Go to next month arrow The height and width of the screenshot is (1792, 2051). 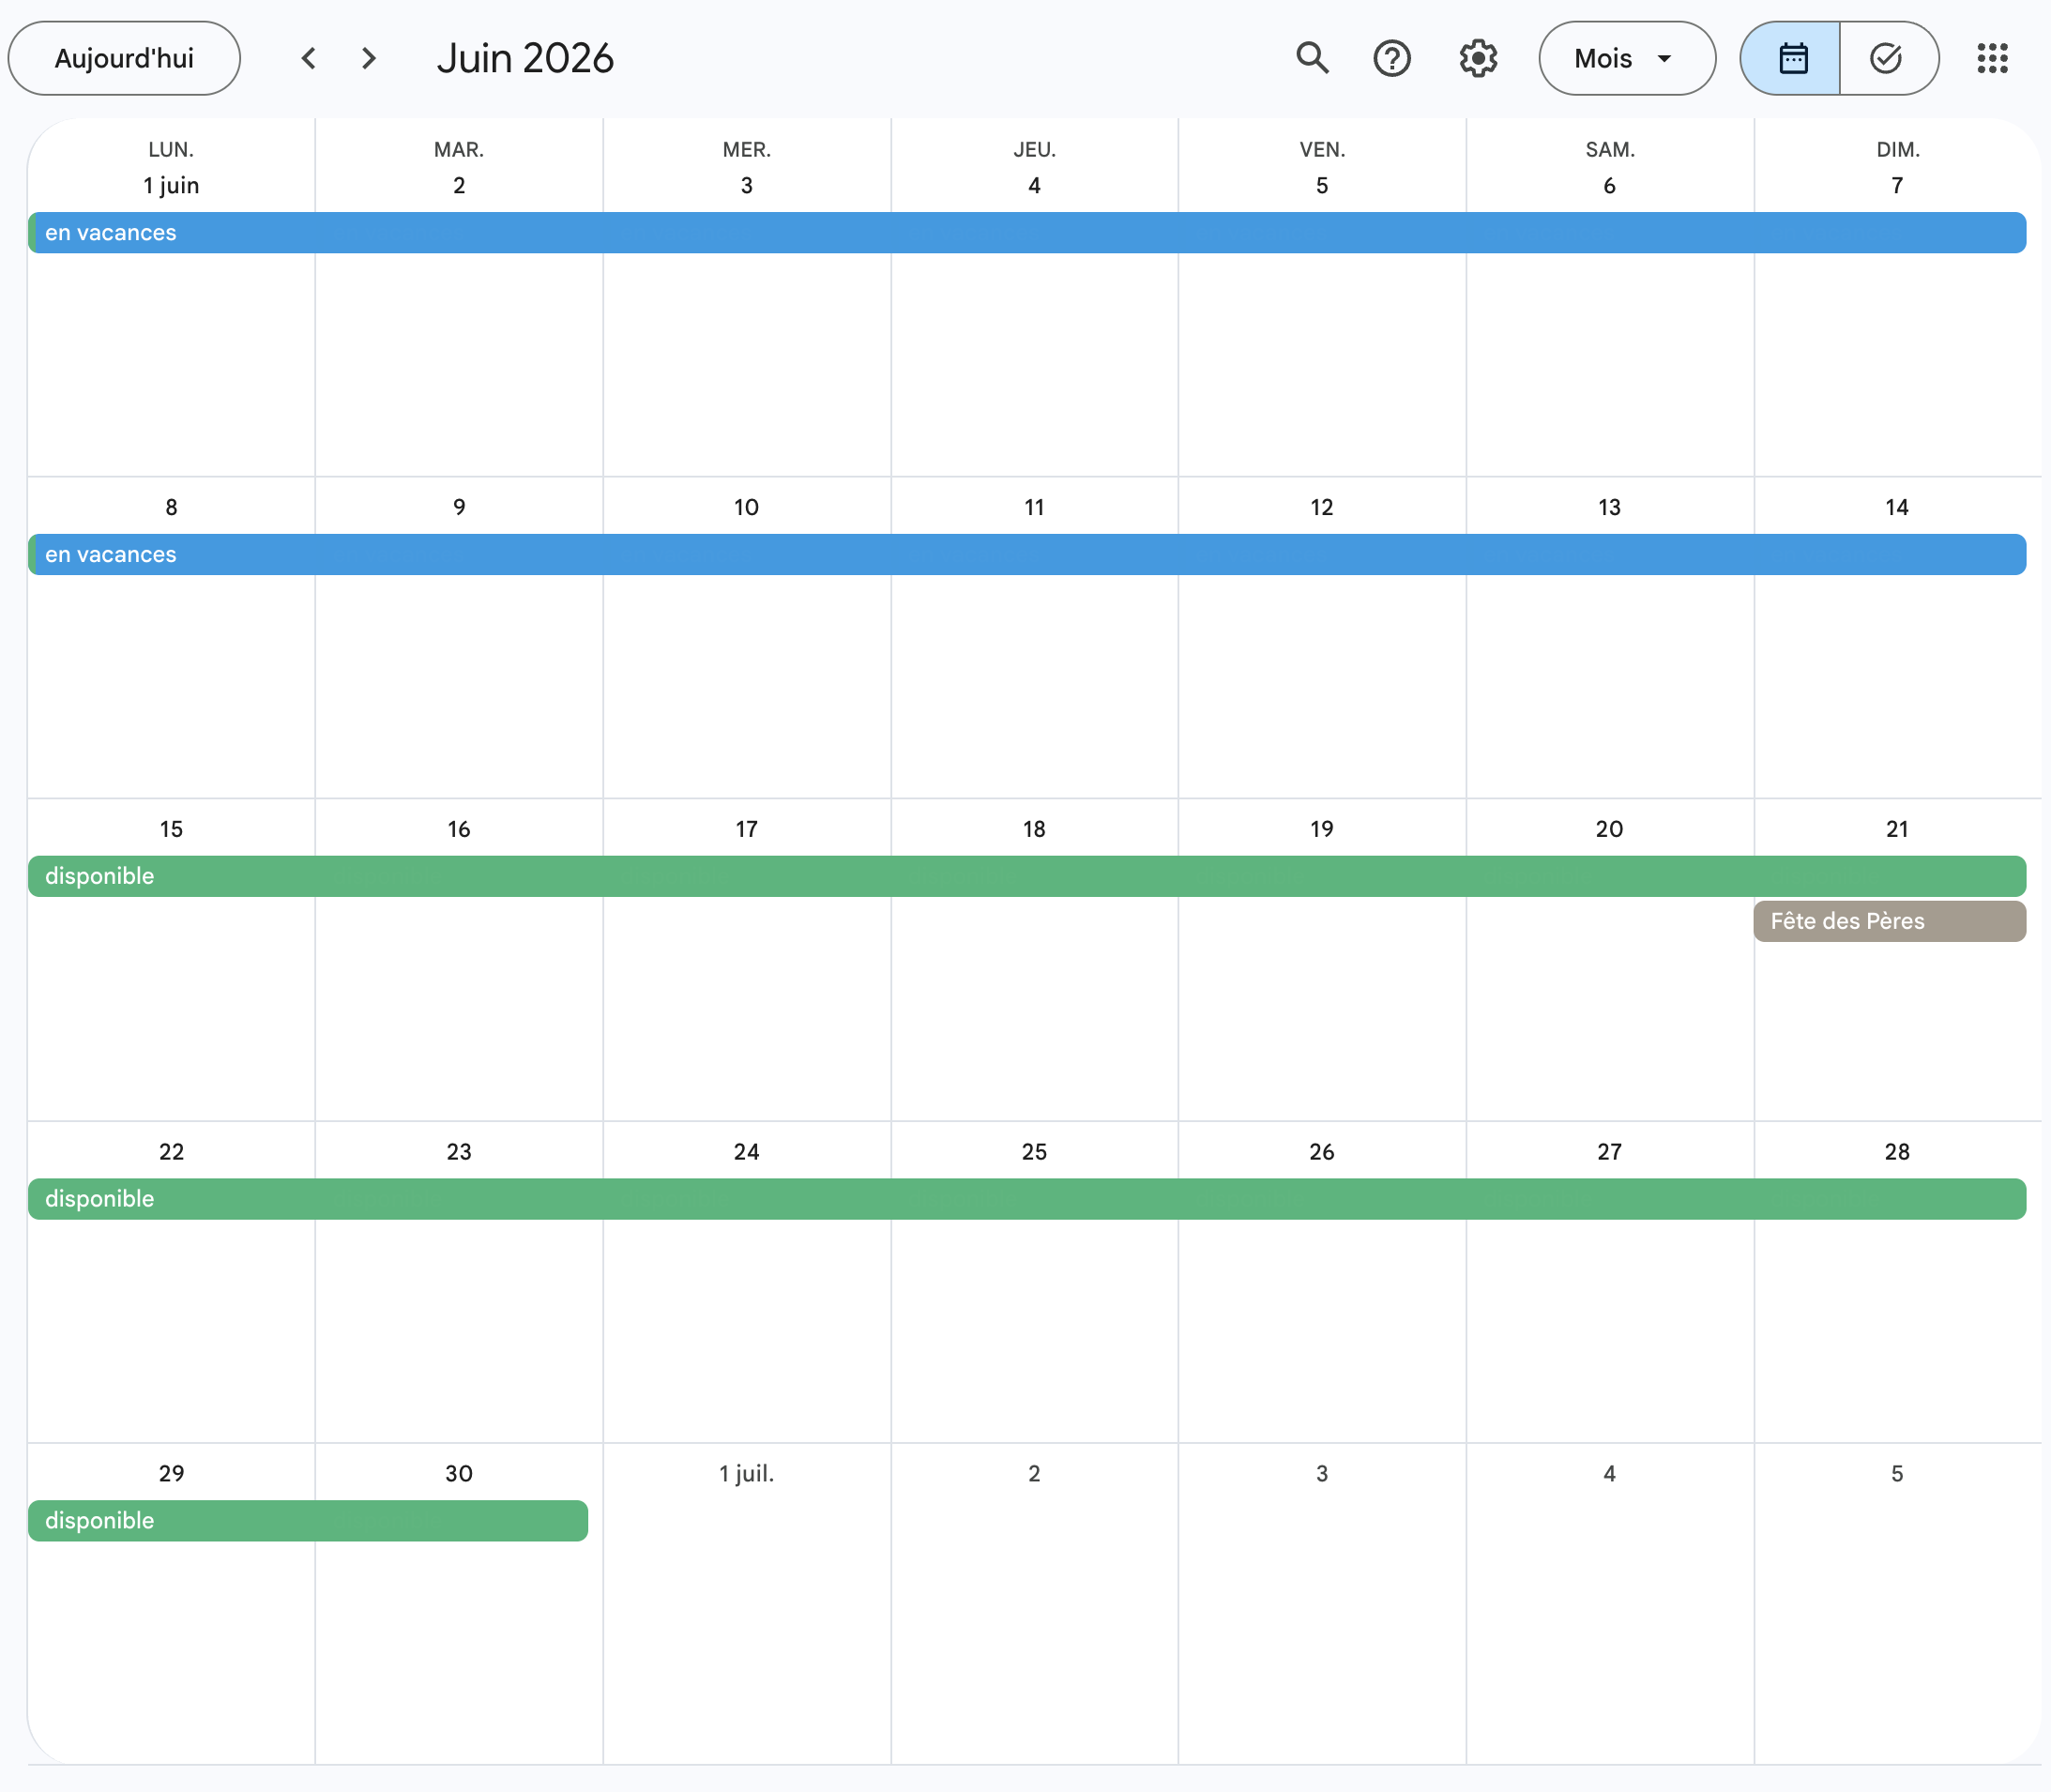(x=369, y=58)
